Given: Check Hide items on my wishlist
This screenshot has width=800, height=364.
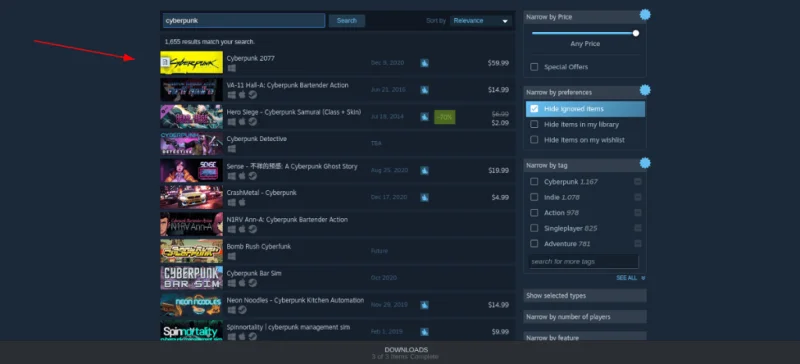Looking at the screenshot, I should coord(534,139).
